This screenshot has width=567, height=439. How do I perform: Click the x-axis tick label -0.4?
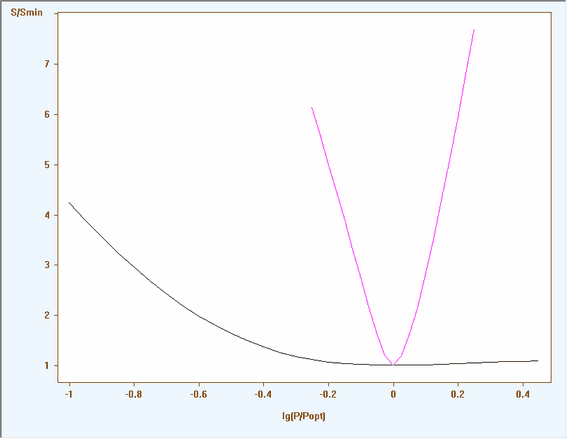(x=263, y=394)
